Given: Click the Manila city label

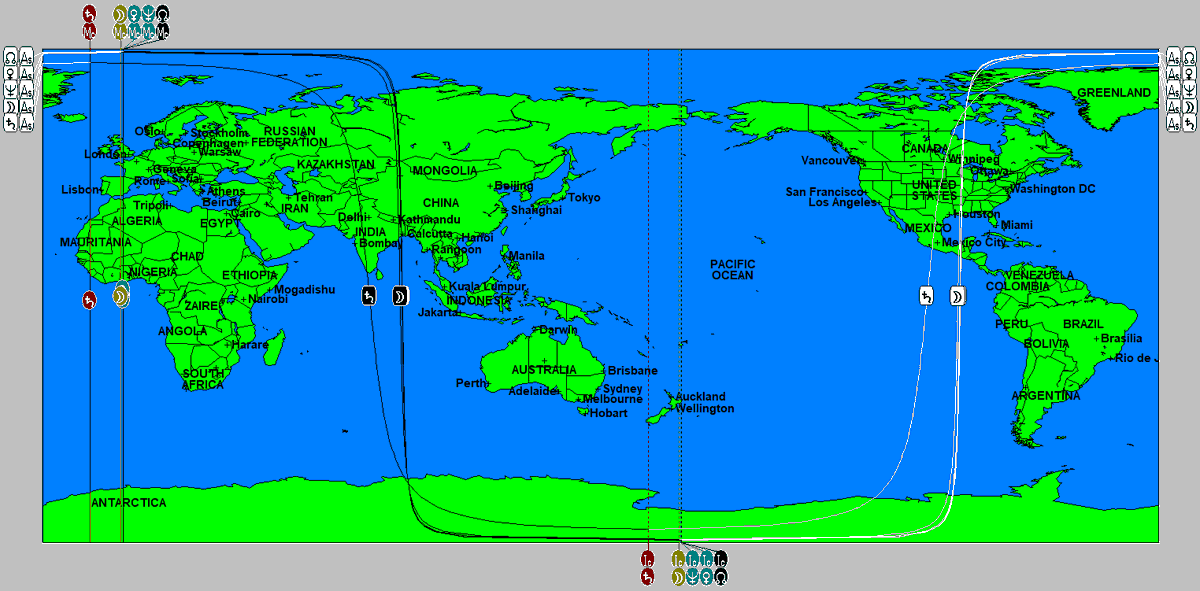Looking at the screenshot, I should [527, 255].
